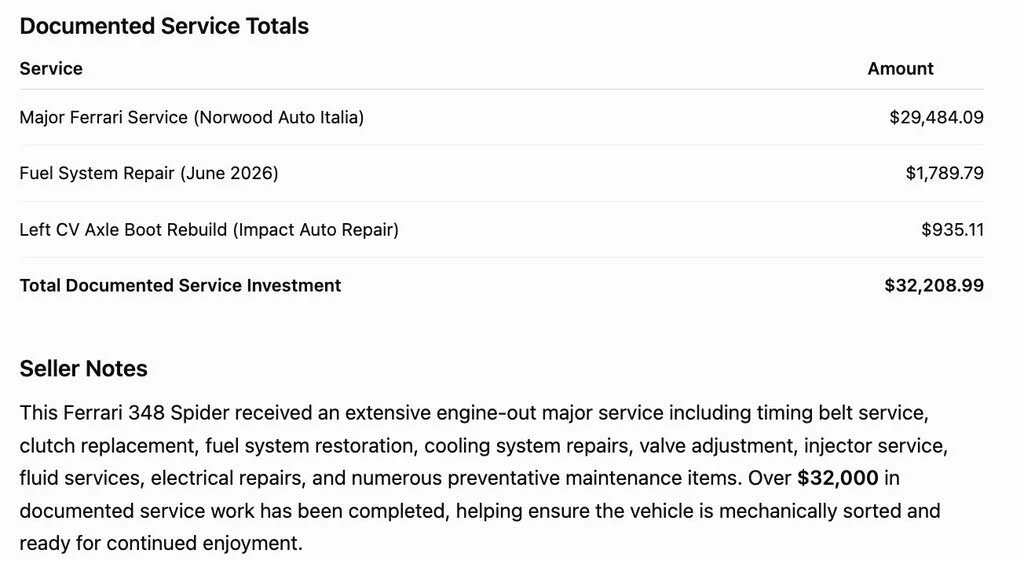Image resolution: width=1024 pixels, height=561 pixels.
Task: Click the Norwood Auto Italia text
Action: (x=280, y=118)
